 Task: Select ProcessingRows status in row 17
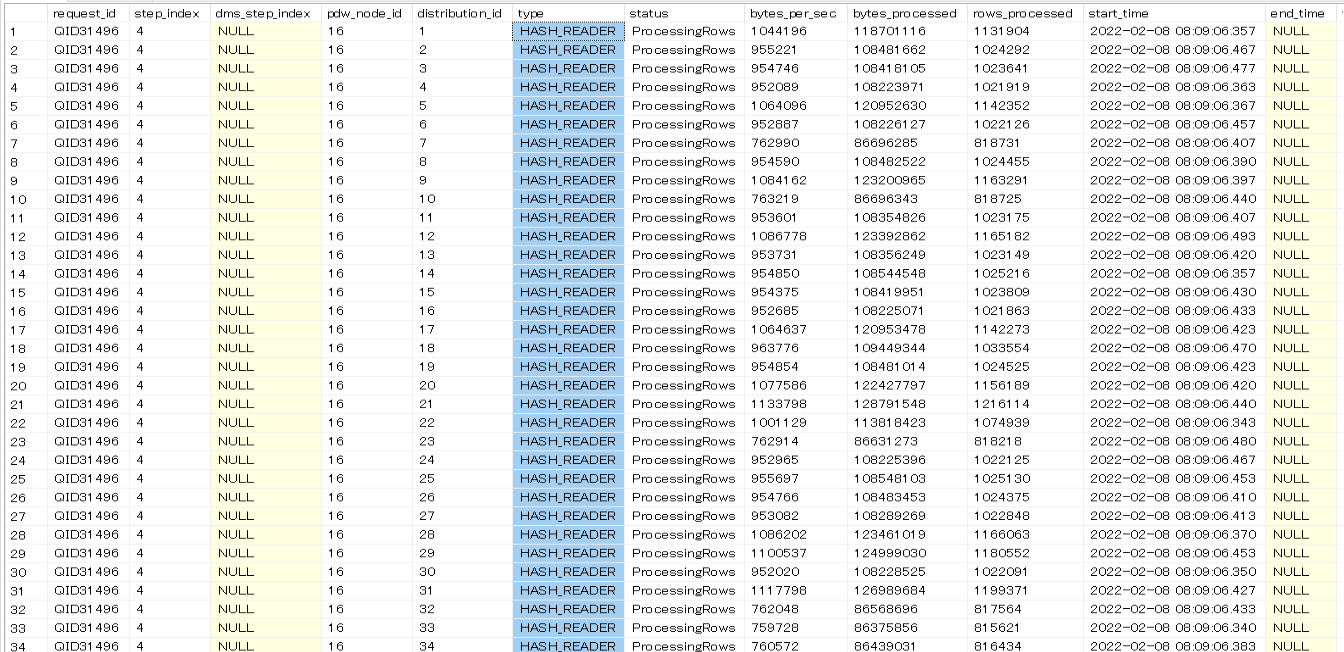684,330
